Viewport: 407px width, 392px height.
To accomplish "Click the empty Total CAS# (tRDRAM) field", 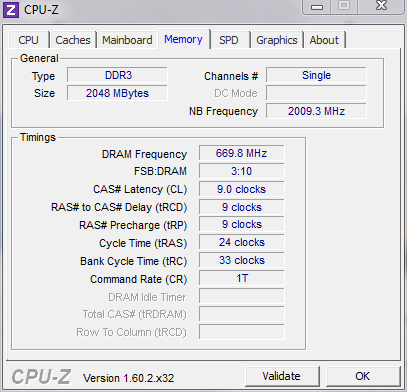I will pyautogui.click(x=242, y=314).
